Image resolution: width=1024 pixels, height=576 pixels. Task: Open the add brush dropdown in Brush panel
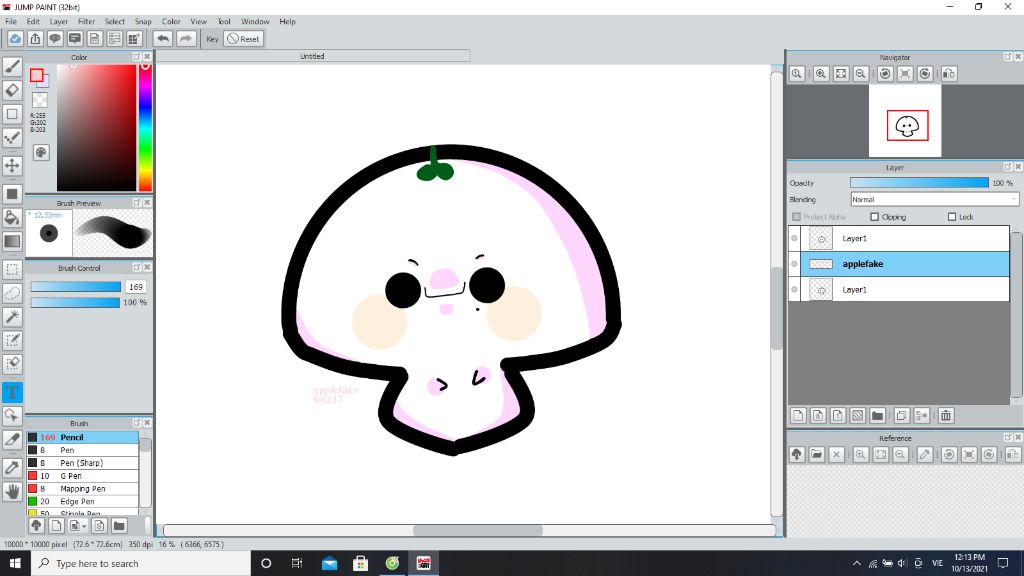point(78,526)
